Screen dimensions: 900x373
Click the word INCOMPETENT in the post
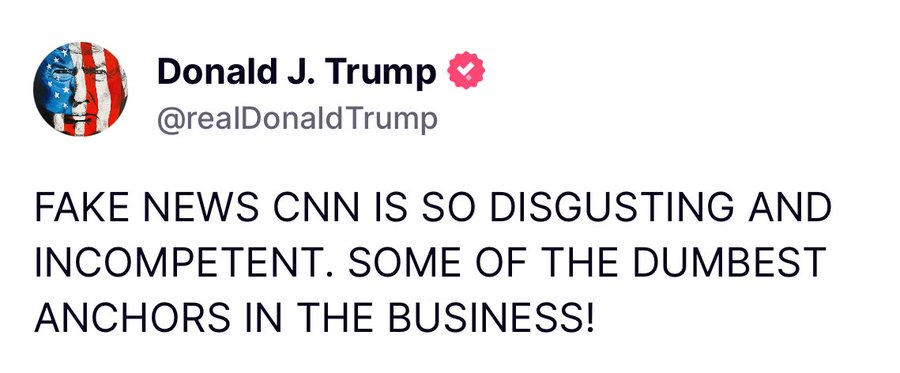(x=185, y=262)
